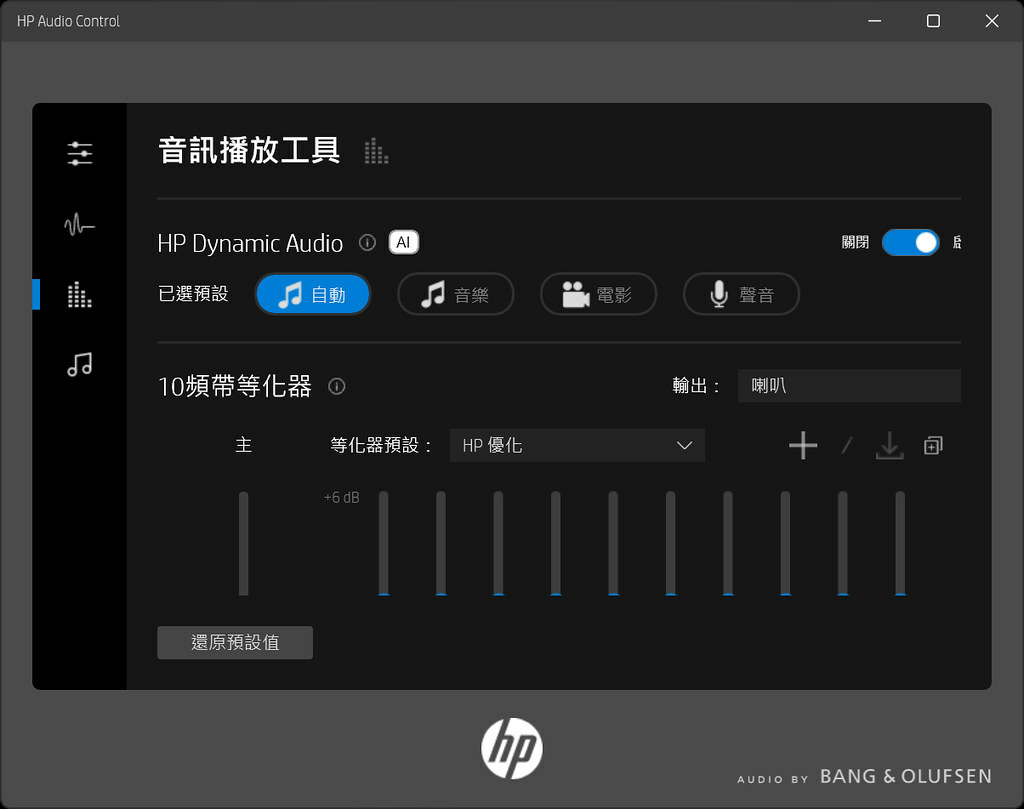
Task: Click the equalizer icon beside 音訊播放工具 title
Action: (376, 151)
